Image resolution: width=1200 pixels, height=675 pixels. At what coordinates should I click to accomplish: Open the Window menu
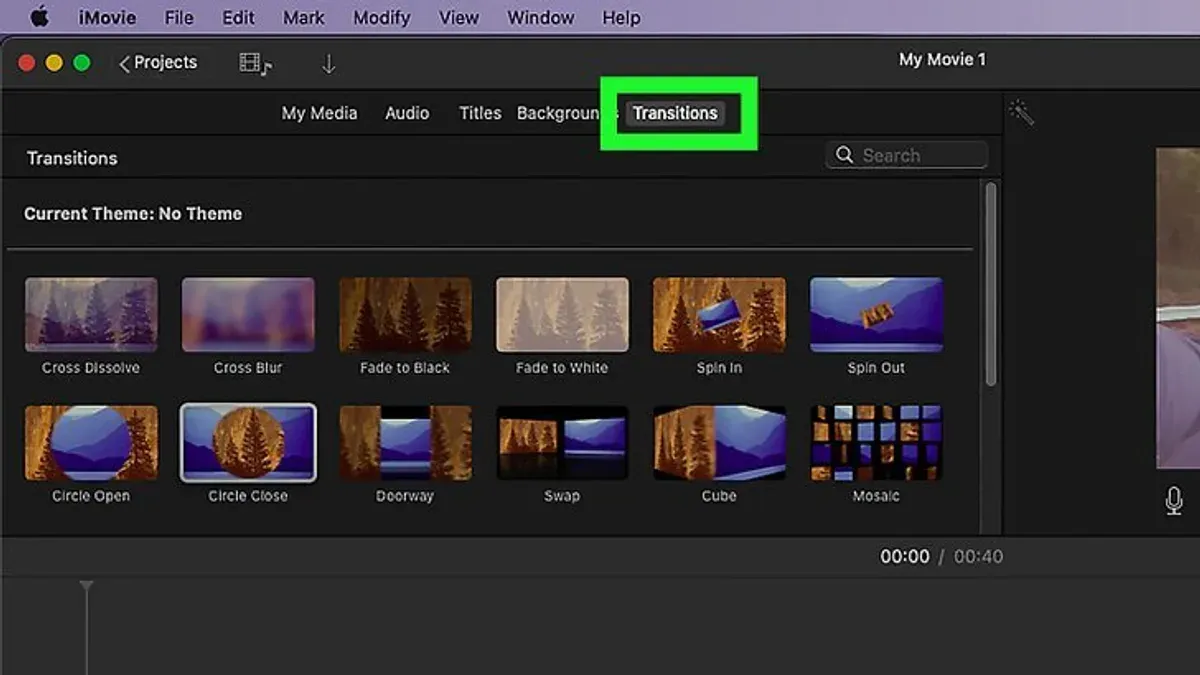540,18
